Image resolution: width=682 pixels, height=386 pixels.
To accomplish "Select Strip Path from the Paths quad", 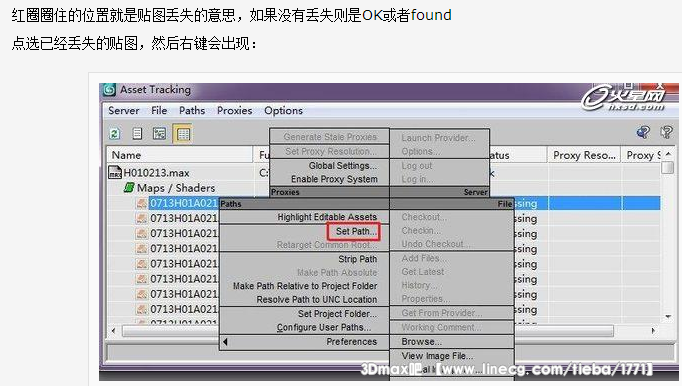I will [x=358, y=259].
